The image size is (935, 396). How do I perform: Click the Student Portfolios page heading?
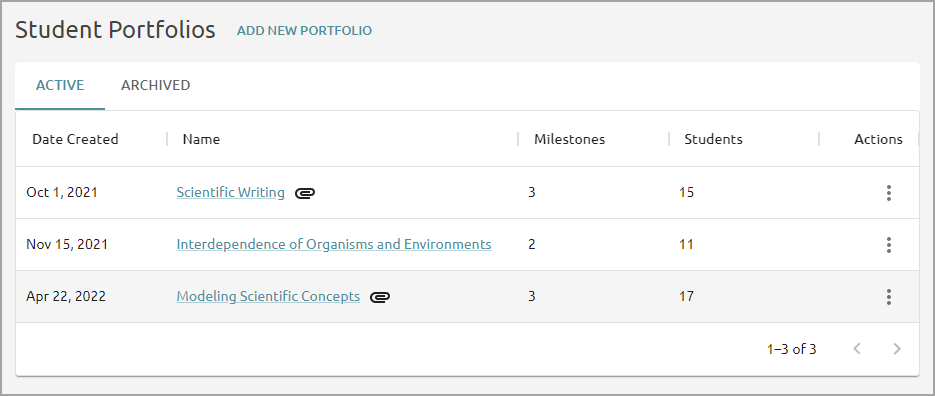point(115,29)
